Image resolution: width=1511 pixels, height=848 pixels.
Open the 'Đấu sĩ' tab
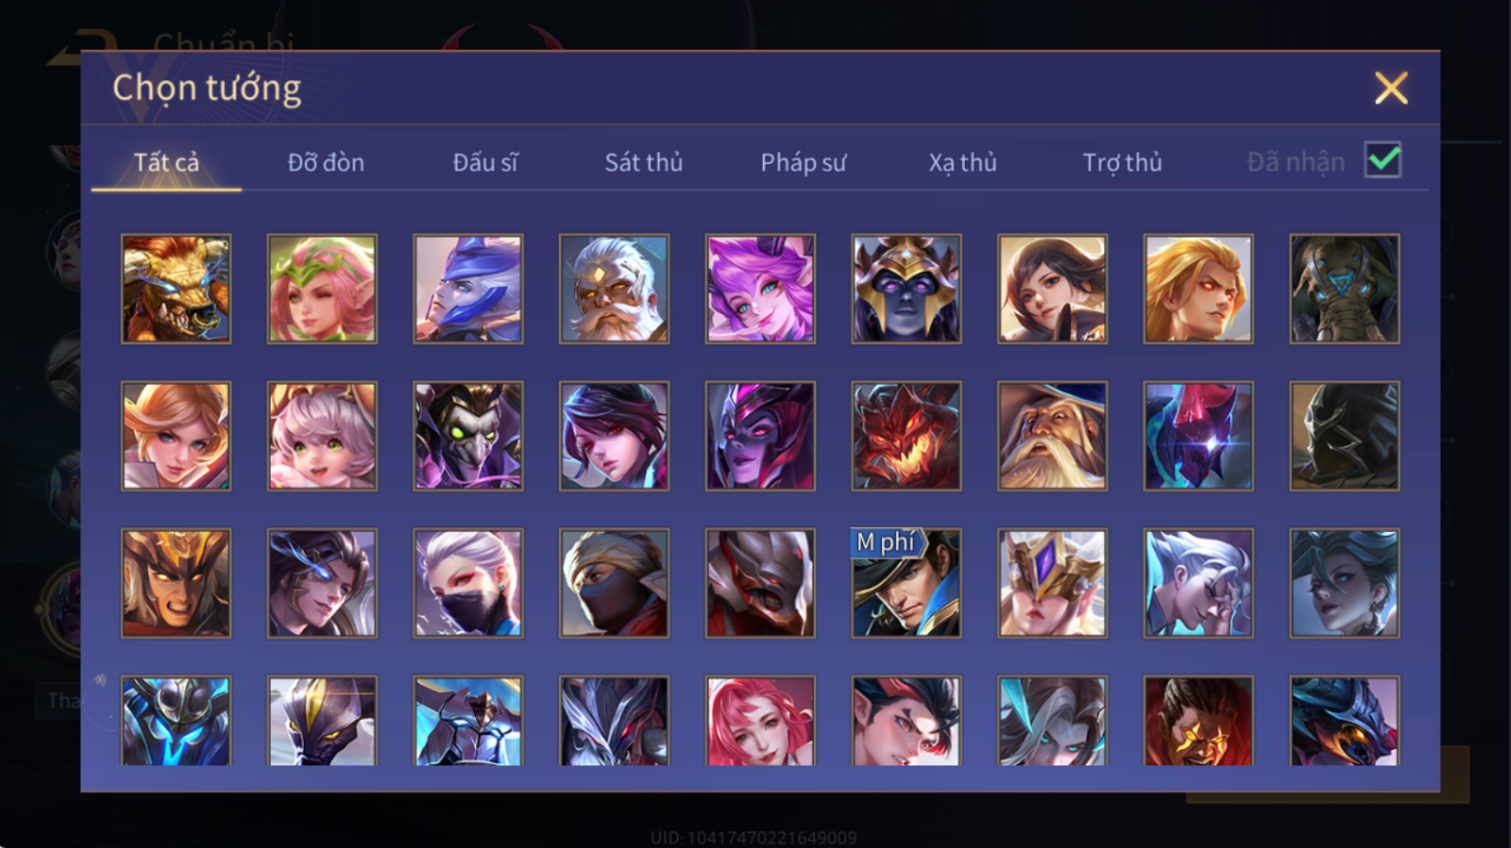(485, 162)
